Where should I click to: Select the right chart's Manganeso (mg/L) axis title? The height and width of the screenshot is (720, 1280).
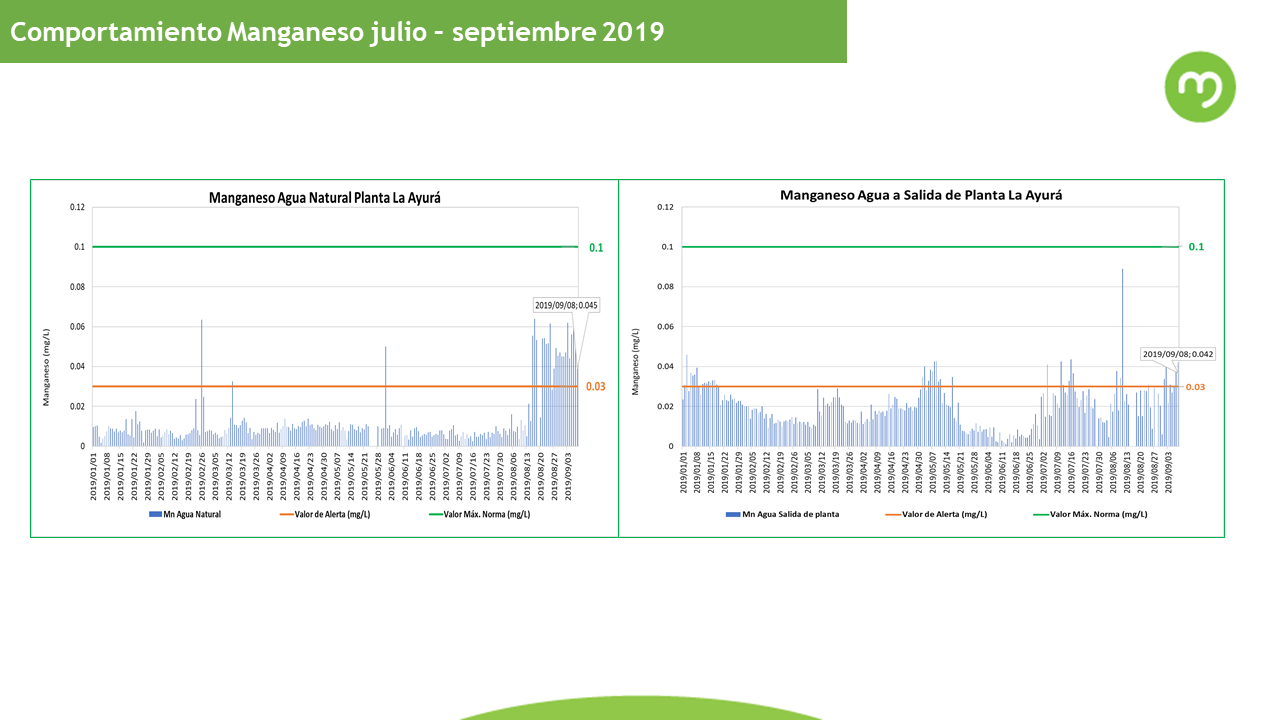coord(634,360)
